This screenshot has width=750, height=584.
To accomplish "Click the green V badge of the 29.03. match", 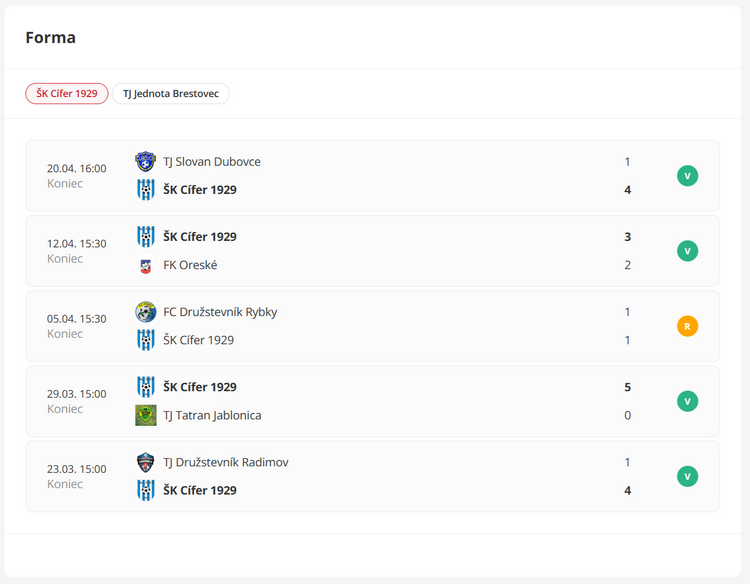I will (687, 401).
